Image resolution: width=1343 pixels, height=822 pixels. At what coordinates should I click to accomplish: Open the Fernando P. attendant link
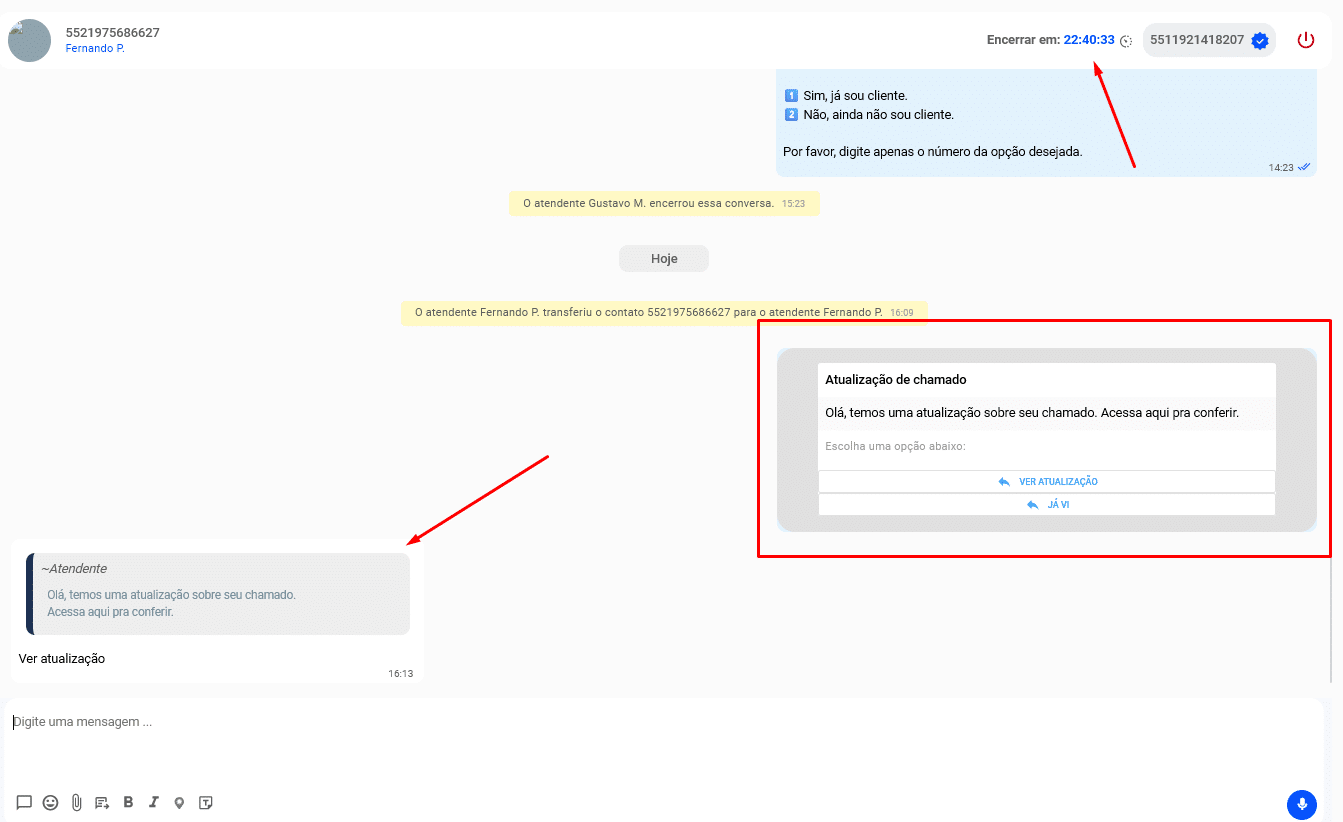94,47
